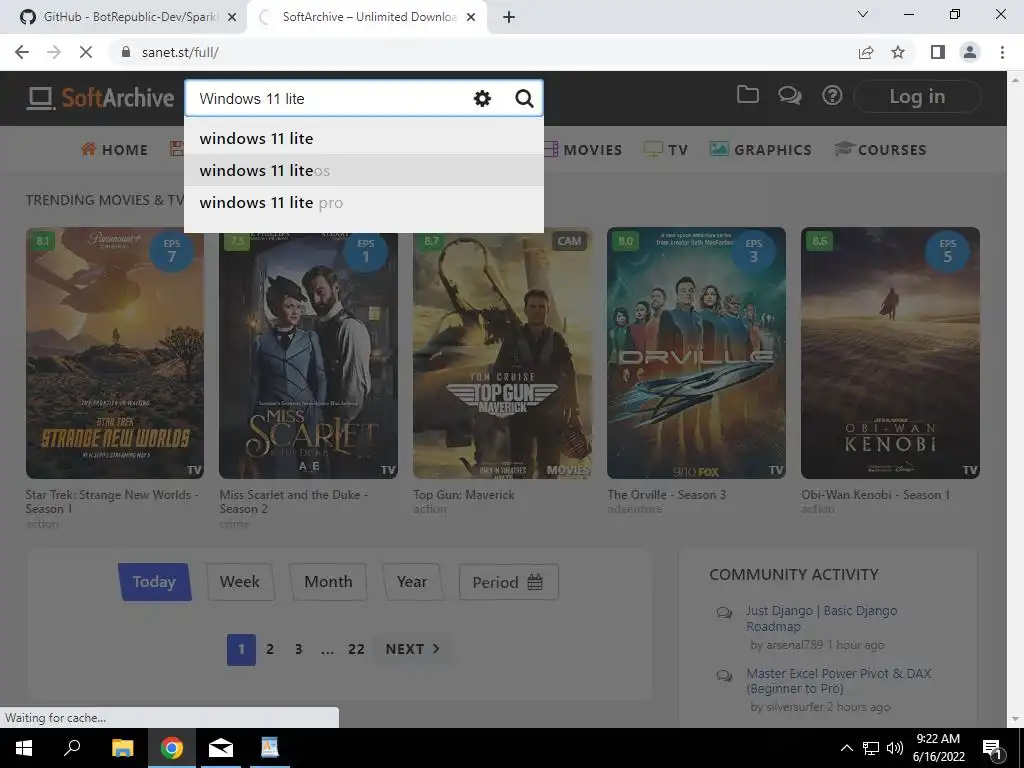The image size is (1024, 768).
Task: Open Mail app from taskbar
Action: coord(221,748)
